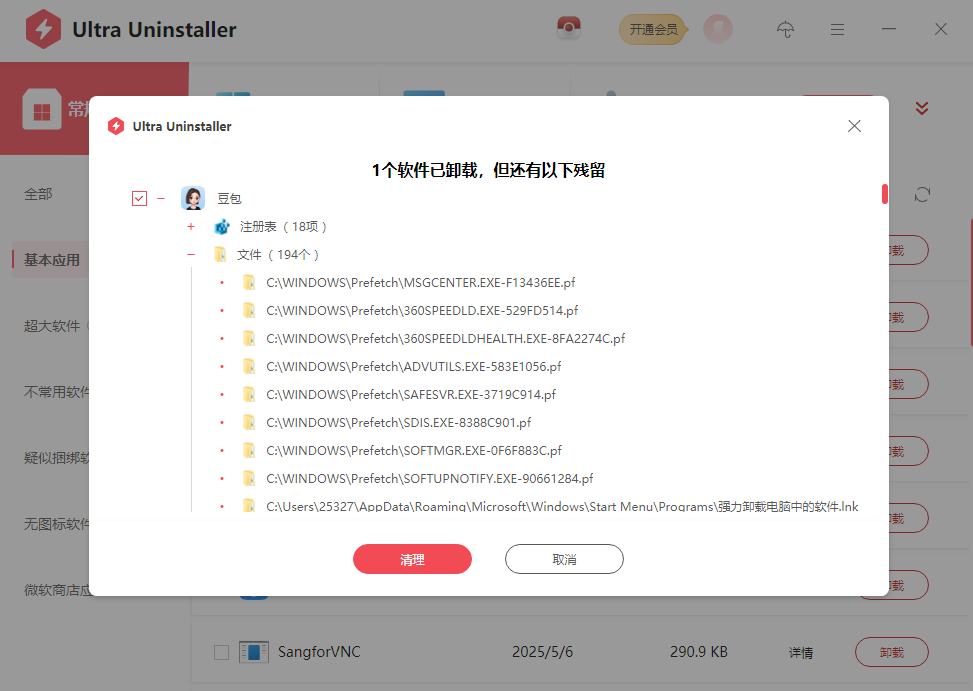Click the red 清理 clean button
The width and height of the screenshot is (973, 691).
(412, 559)
